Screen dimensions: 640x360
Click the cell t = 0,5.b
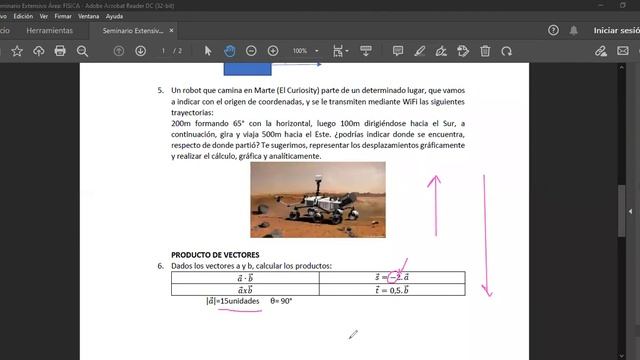click(392, 290)
